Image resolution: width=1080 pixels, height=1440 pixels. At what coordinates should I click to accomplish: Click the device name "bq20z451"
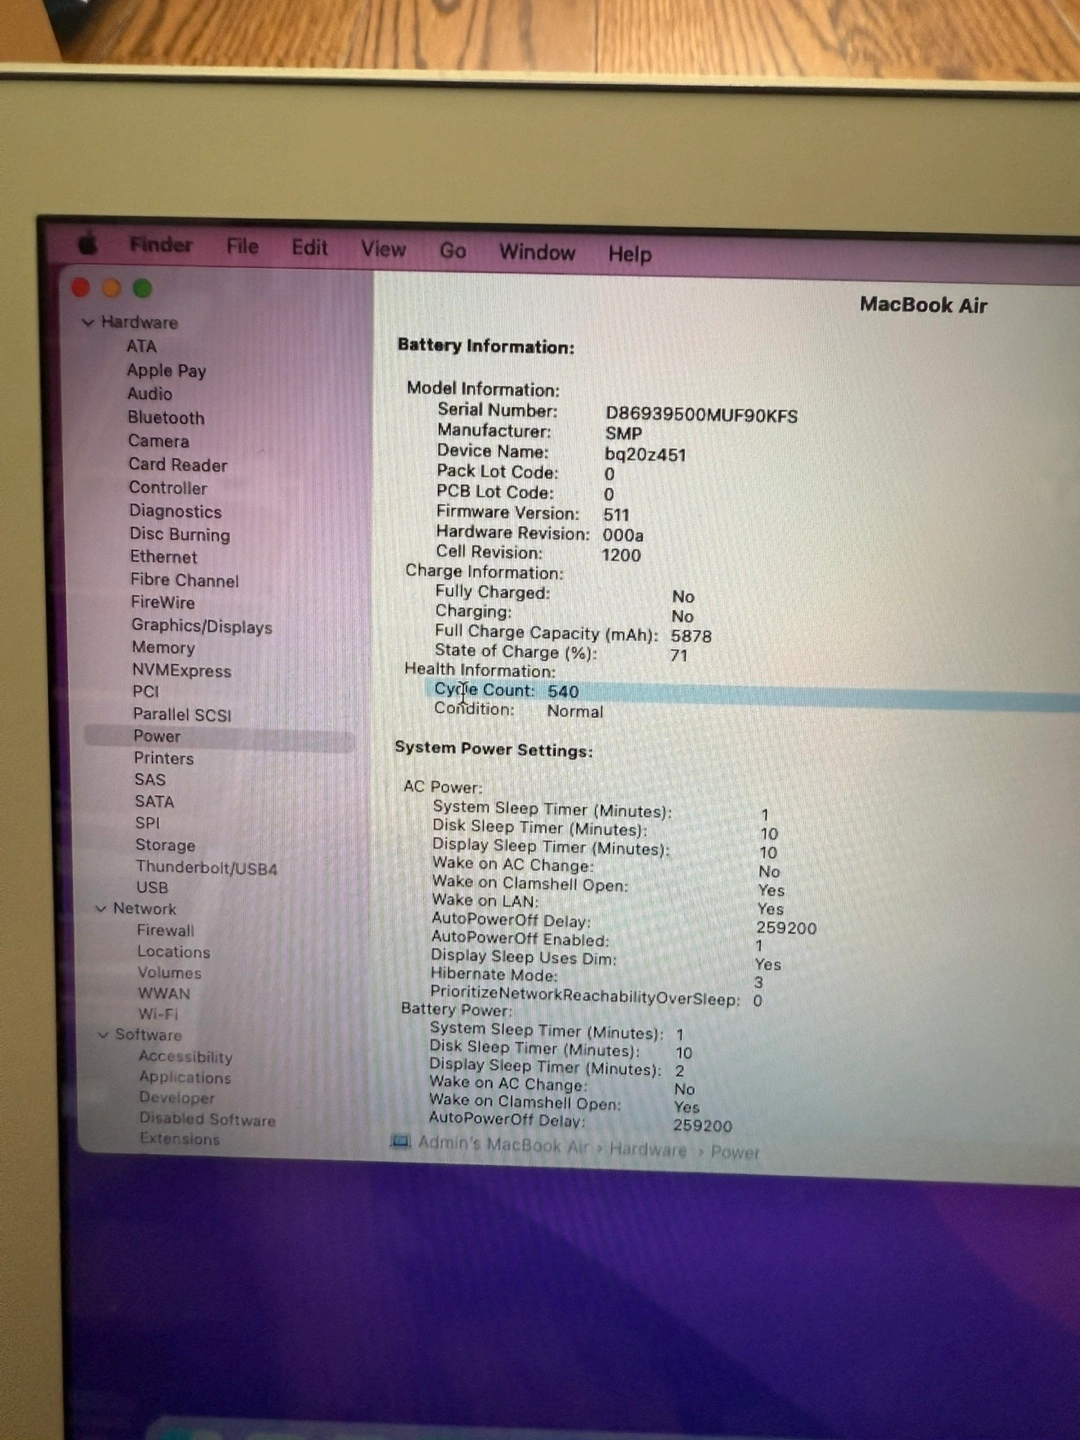coord(645,454)
